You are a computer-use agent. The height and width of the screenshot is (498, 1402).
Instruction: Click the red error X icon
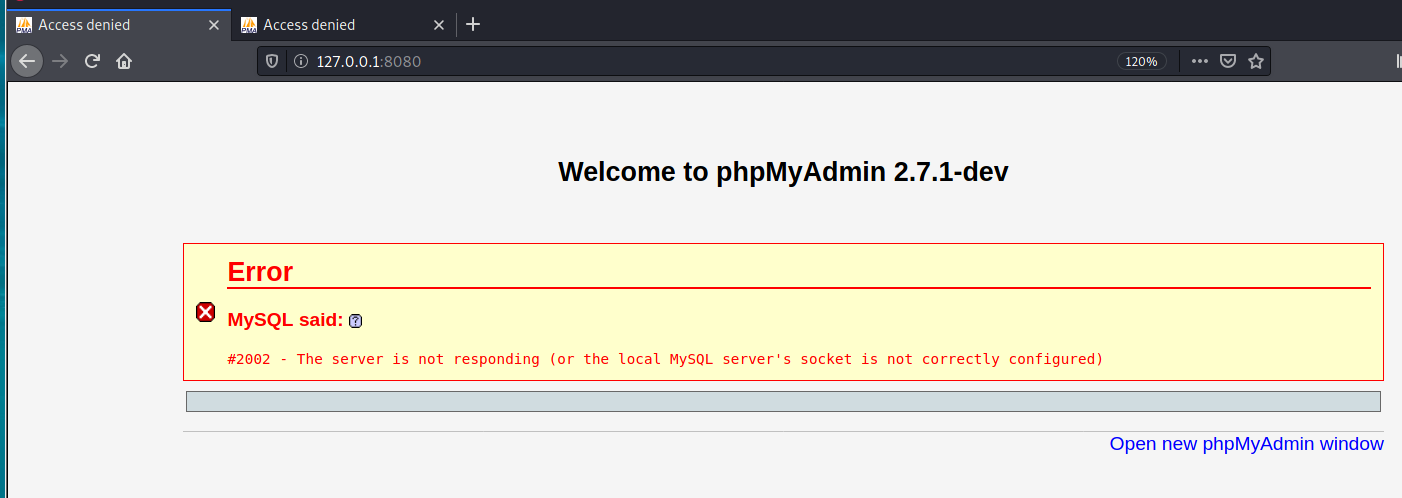pyautogui.click(x=205, y=312)
